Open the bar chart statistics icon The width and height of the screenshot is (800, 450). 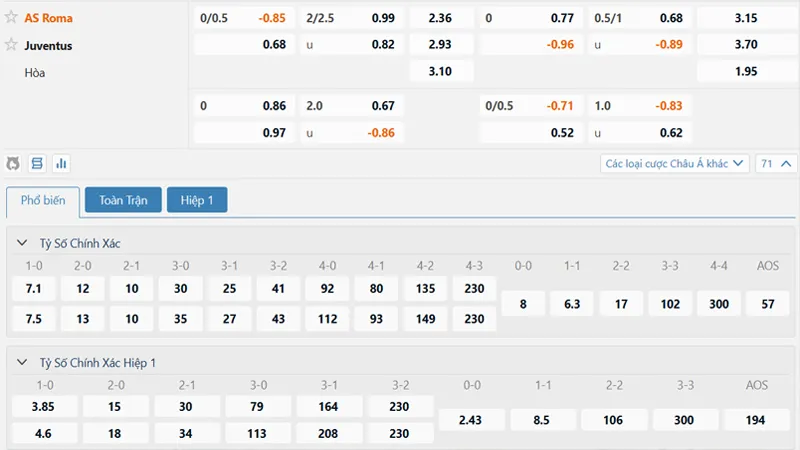(61, 163)
